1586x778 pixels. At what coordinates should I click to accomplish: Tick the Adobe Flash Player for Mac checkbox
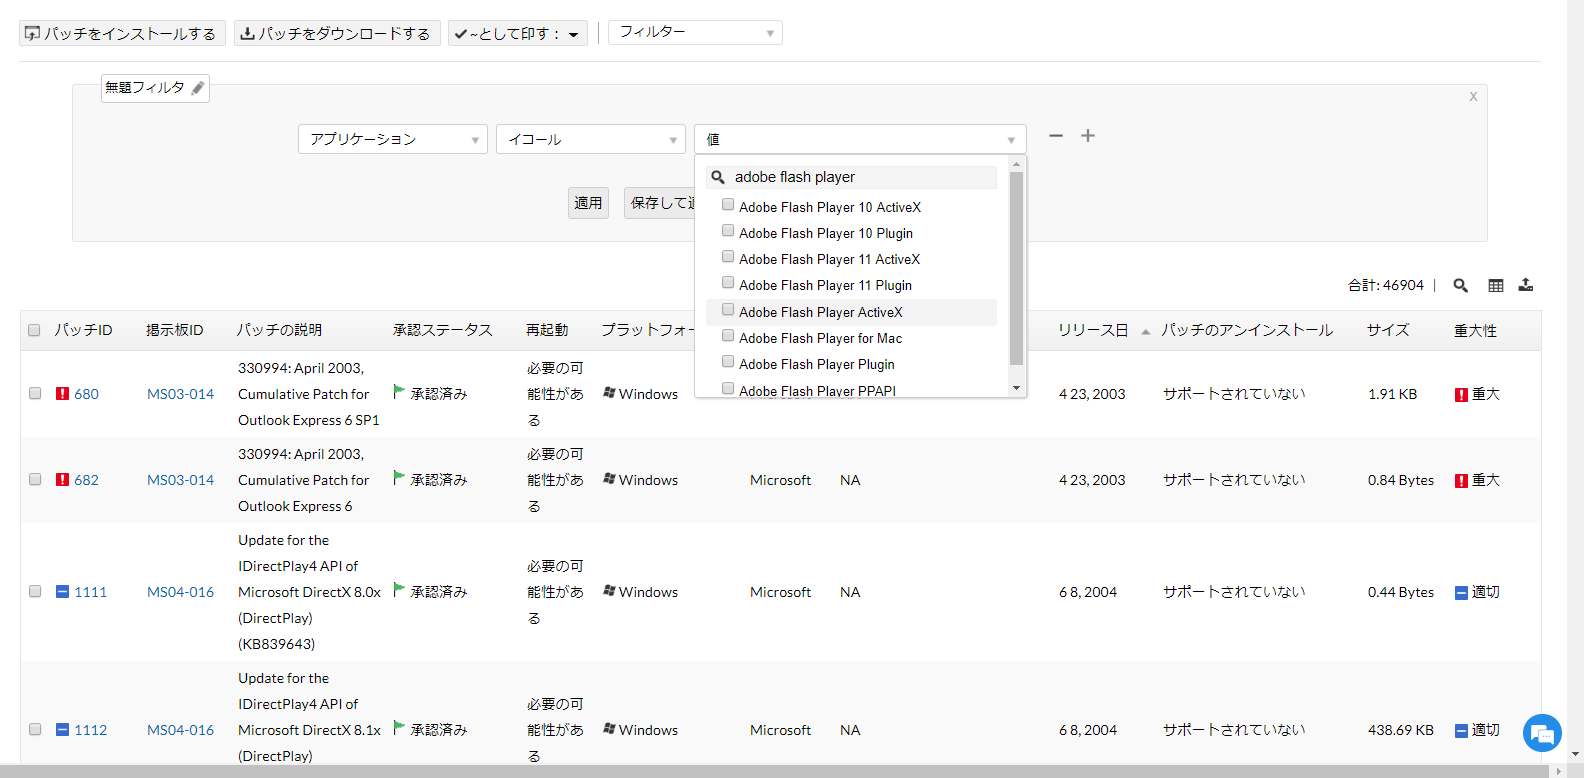(x=728, y=336)
